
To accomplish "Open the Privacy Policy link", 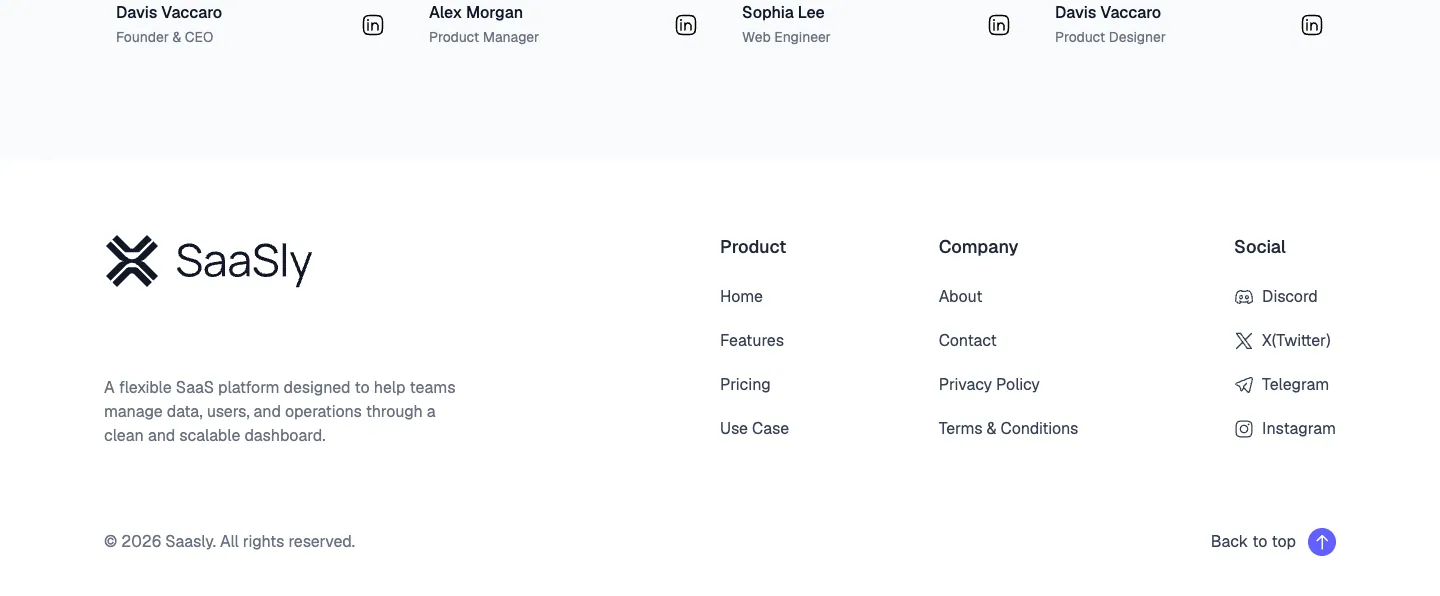I will (x=989, y=385).
